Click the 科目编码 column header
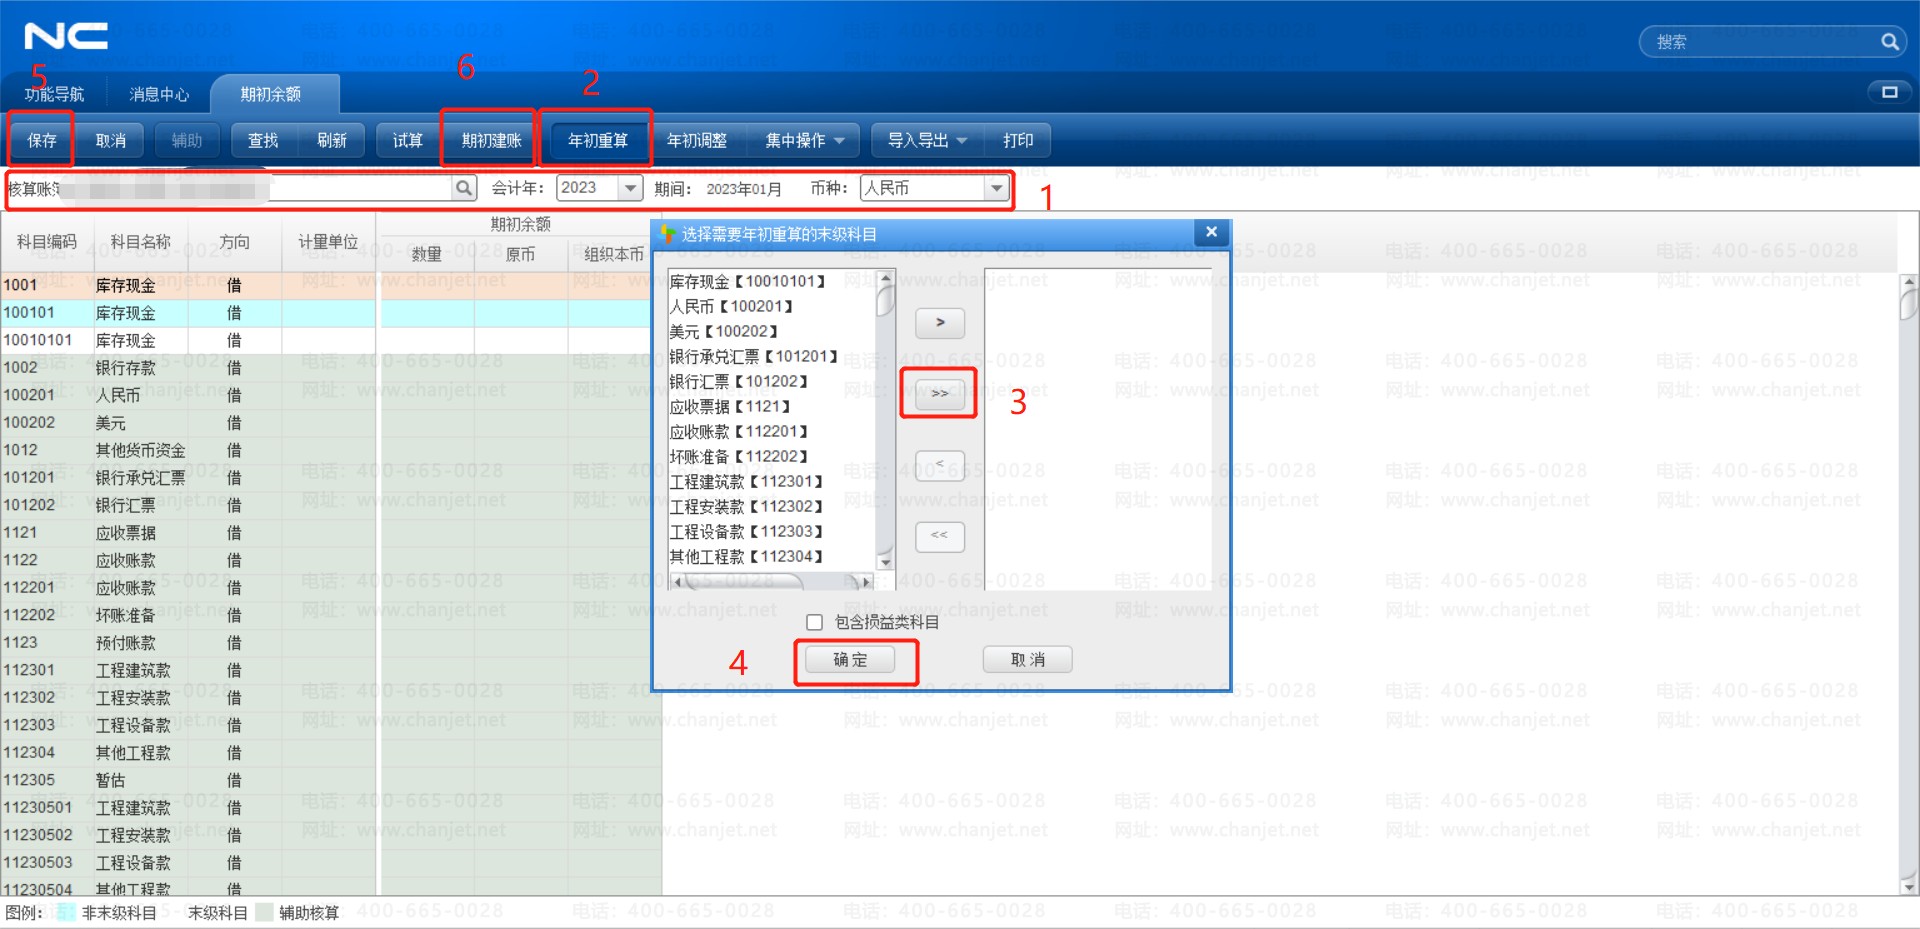 47,242
